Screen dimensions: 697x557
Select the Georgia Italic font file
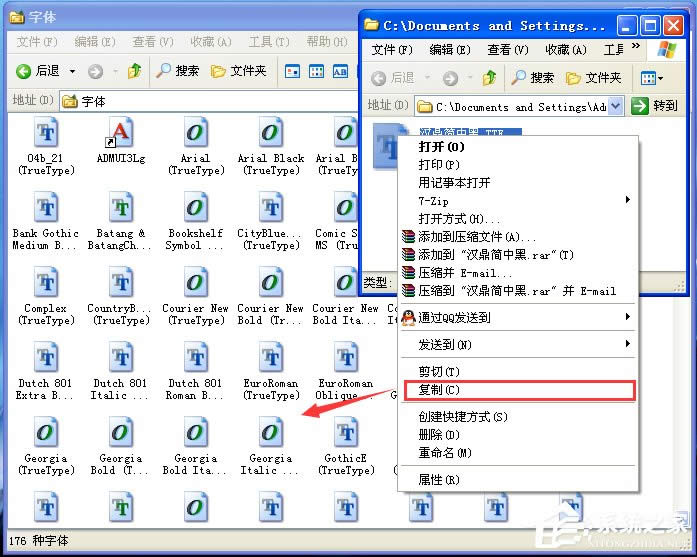270,435
